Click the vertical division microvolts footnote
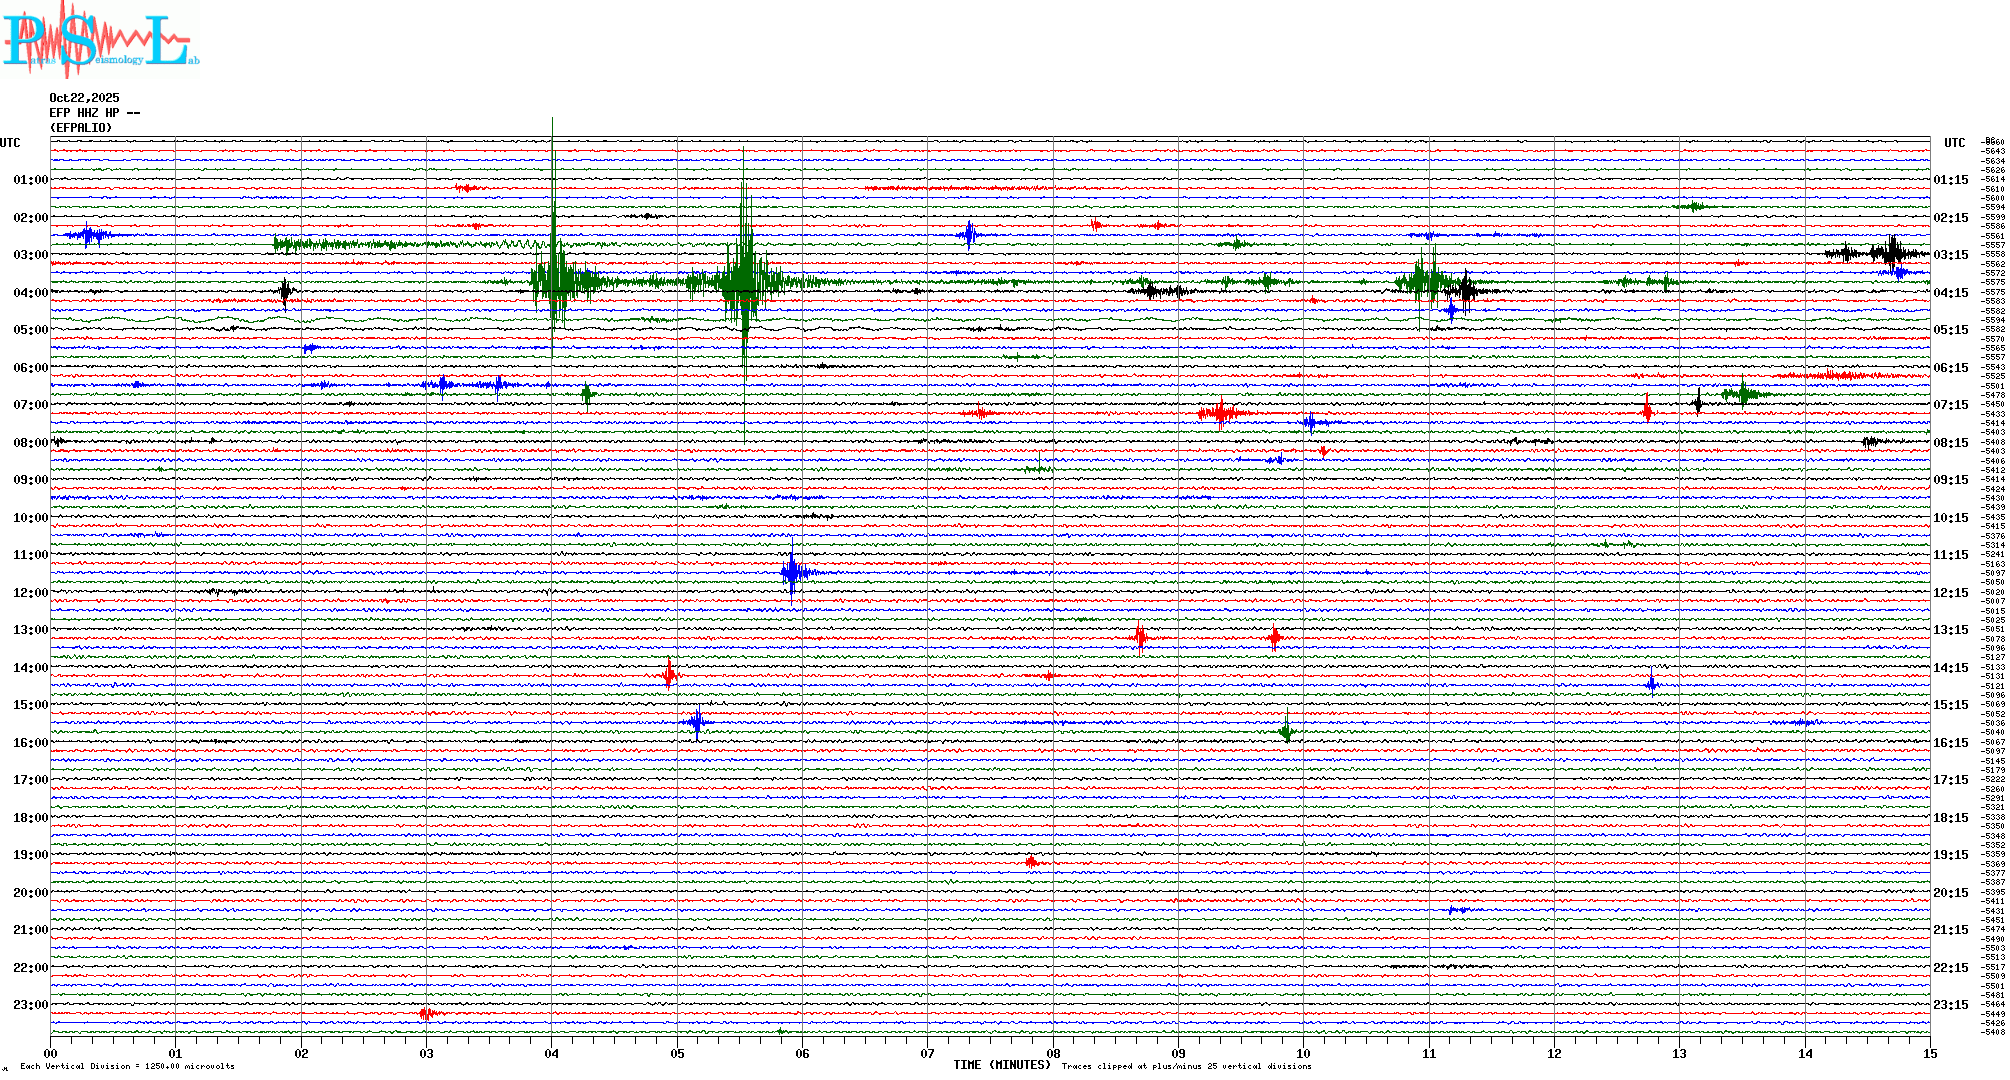Viewport: 2010px width, 1080px height. pyautogui.click(x=127, y=1066)
